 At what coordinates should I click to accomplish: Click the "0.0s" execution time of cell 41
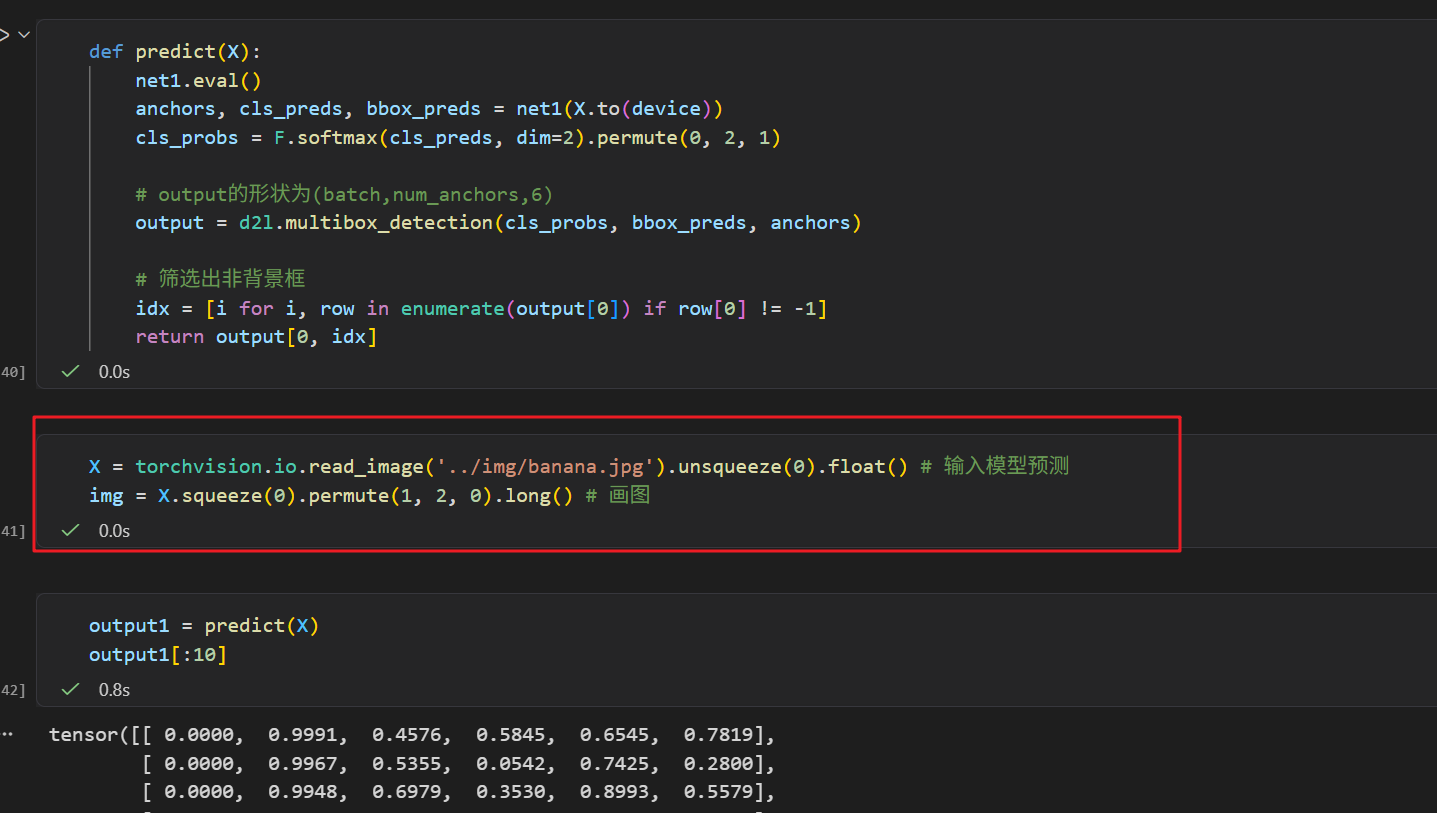(x=114, y=531)
